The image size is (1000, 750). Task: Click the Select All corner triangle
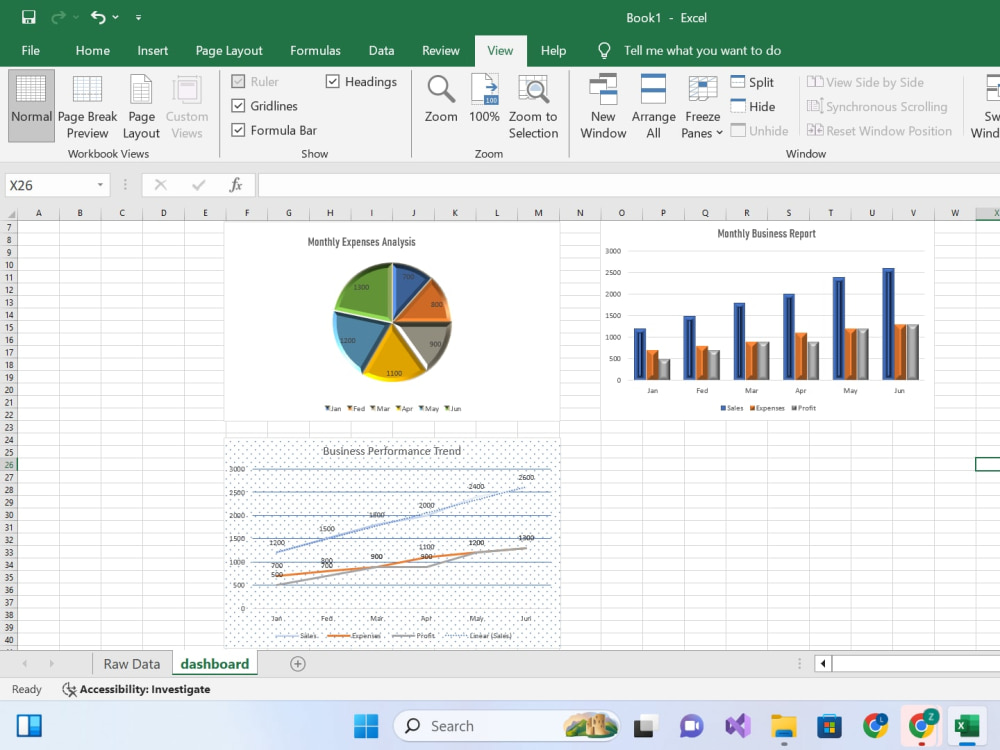point(11,214)
